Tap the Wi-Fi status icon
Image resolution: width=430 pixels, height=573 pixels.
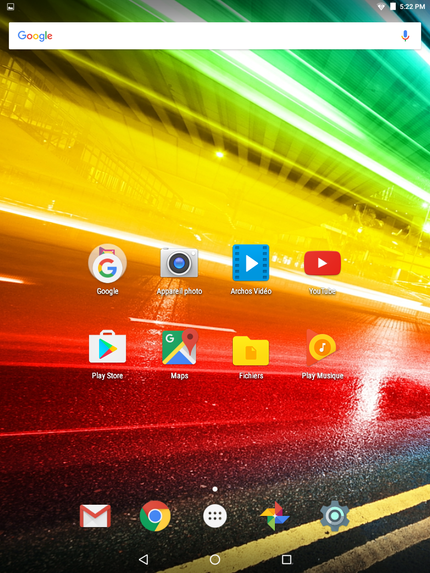pos(381,7)
